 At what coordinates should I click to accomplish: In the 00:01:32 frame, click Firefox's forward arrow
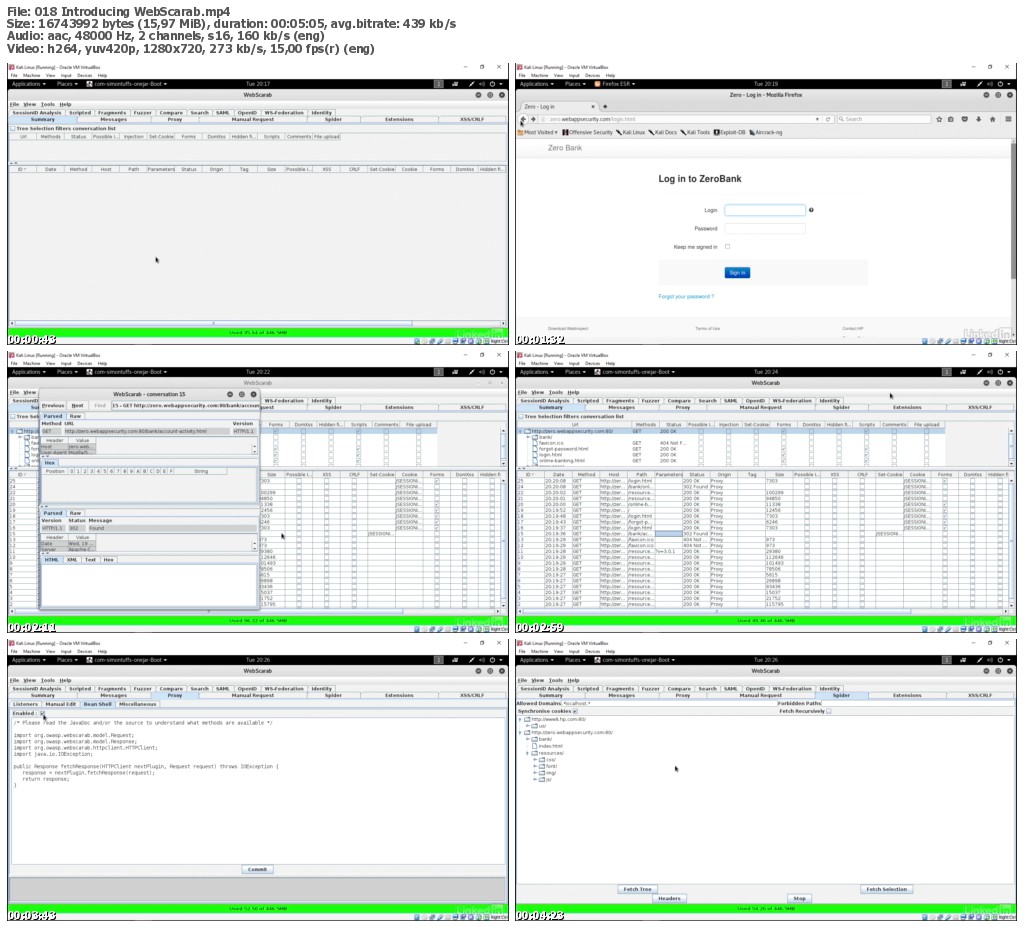coord(534,119)
